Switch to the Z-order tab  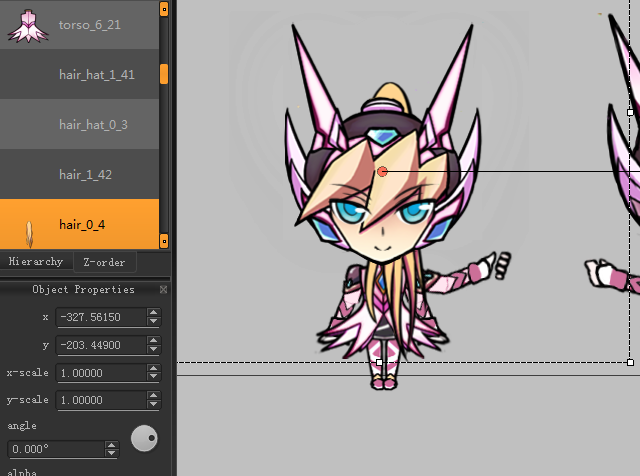point(104,262)
